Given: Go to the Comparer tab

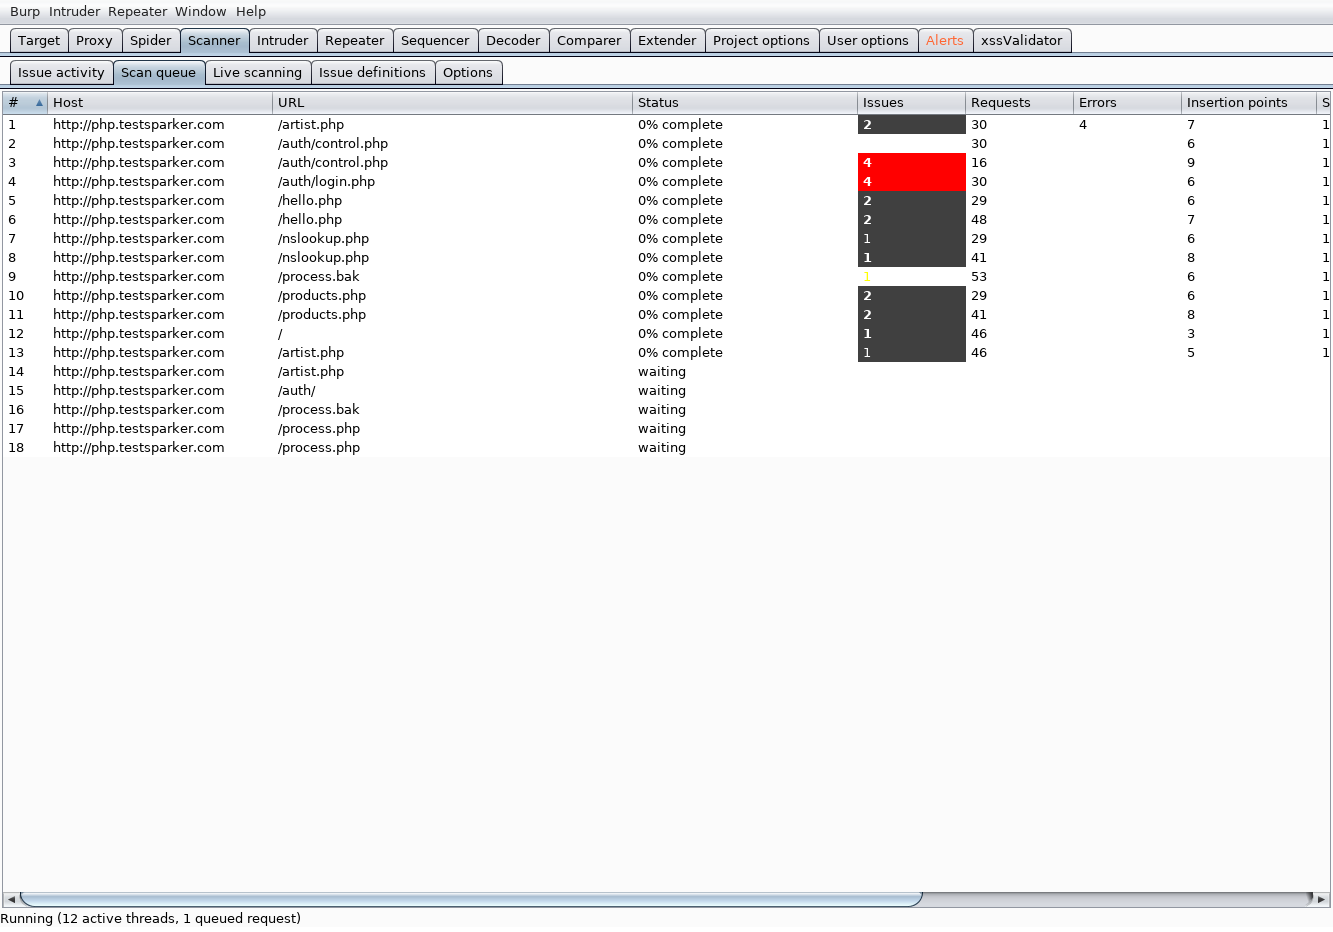Looking at the screenshot, I should pos(589,41).
